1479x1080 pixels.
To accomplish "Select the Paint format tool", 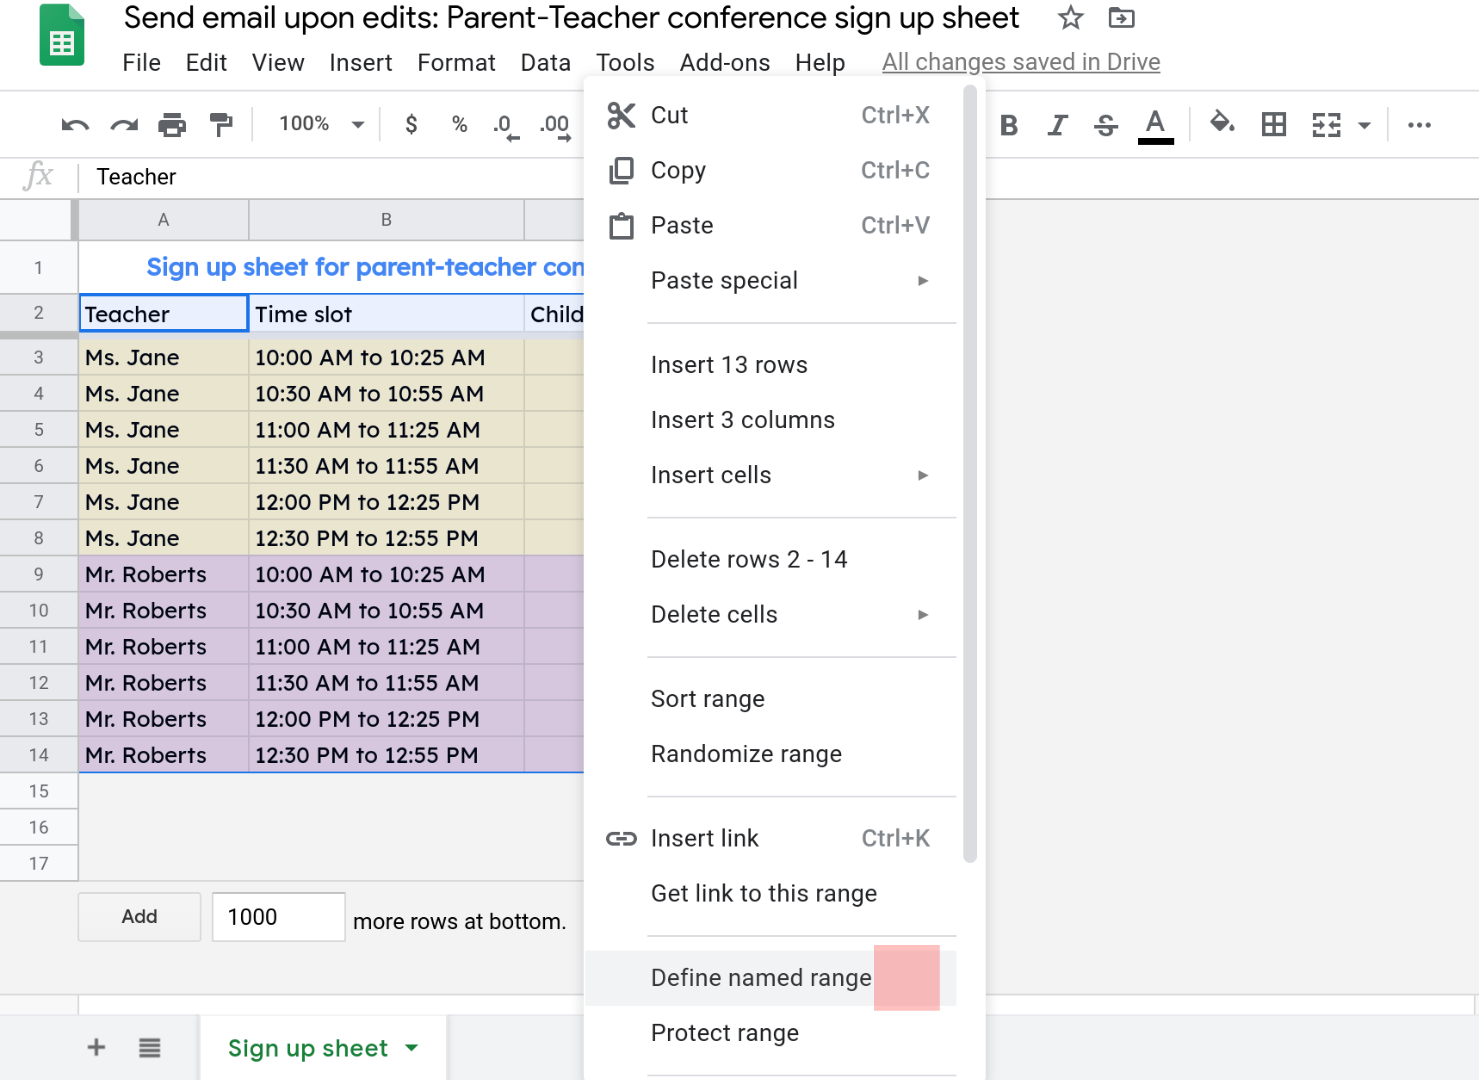I will 221,125.
